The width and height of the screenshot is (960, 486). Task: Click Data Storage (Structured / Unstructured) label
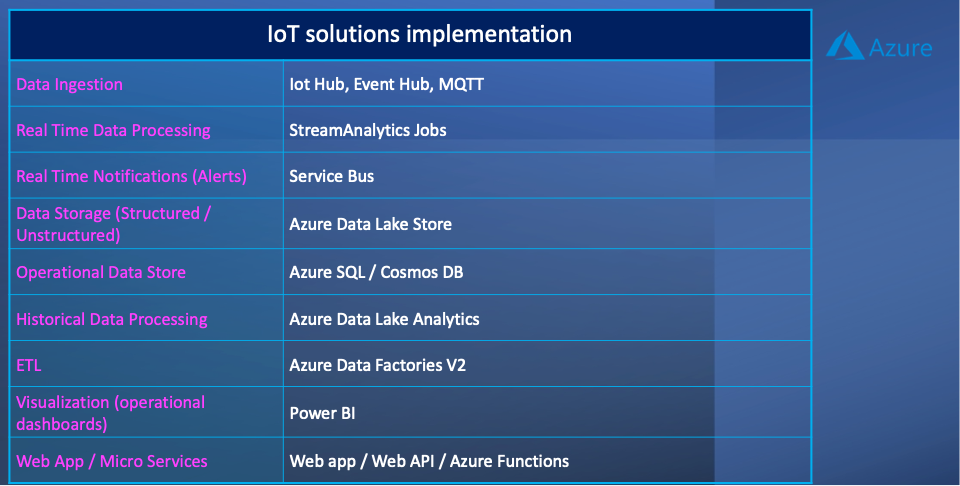tap(113, 224)
